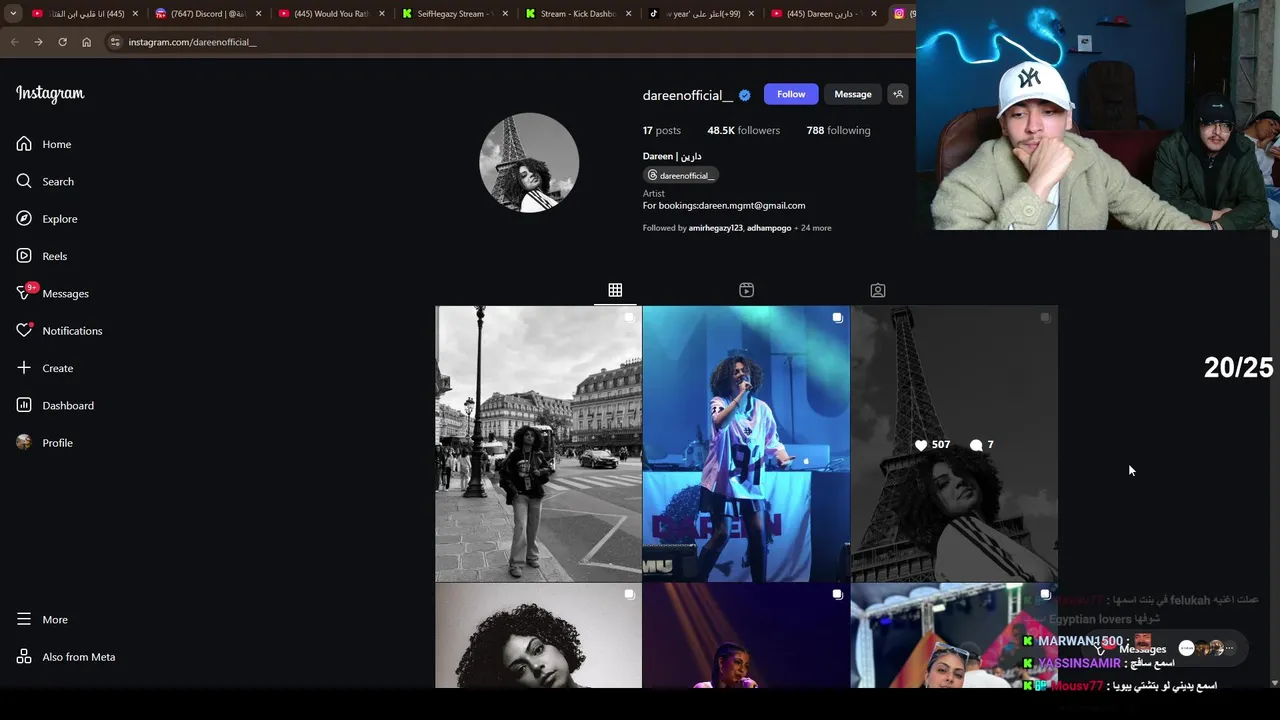
Task: Open the Threads link dareenofficial__
Action: click(681, 175)
